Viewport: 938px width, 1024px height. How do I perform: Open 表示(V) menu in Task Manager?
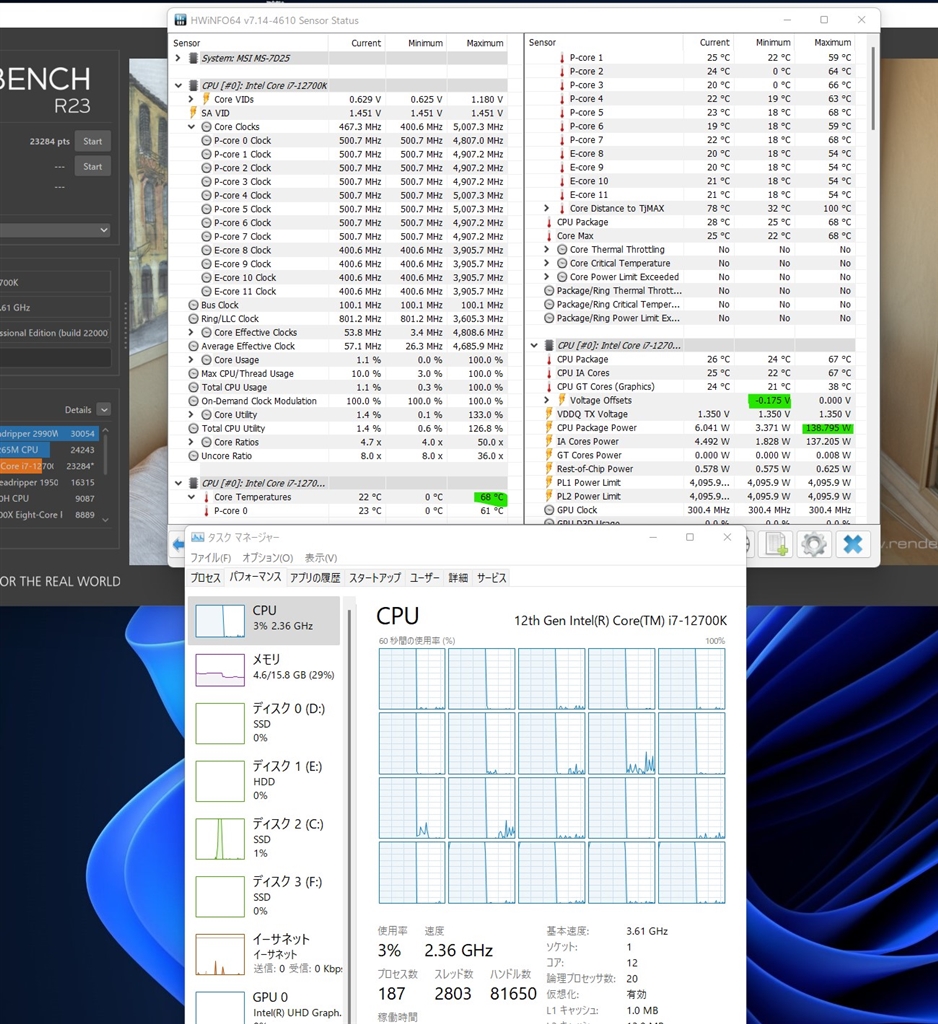pos(321,558)
